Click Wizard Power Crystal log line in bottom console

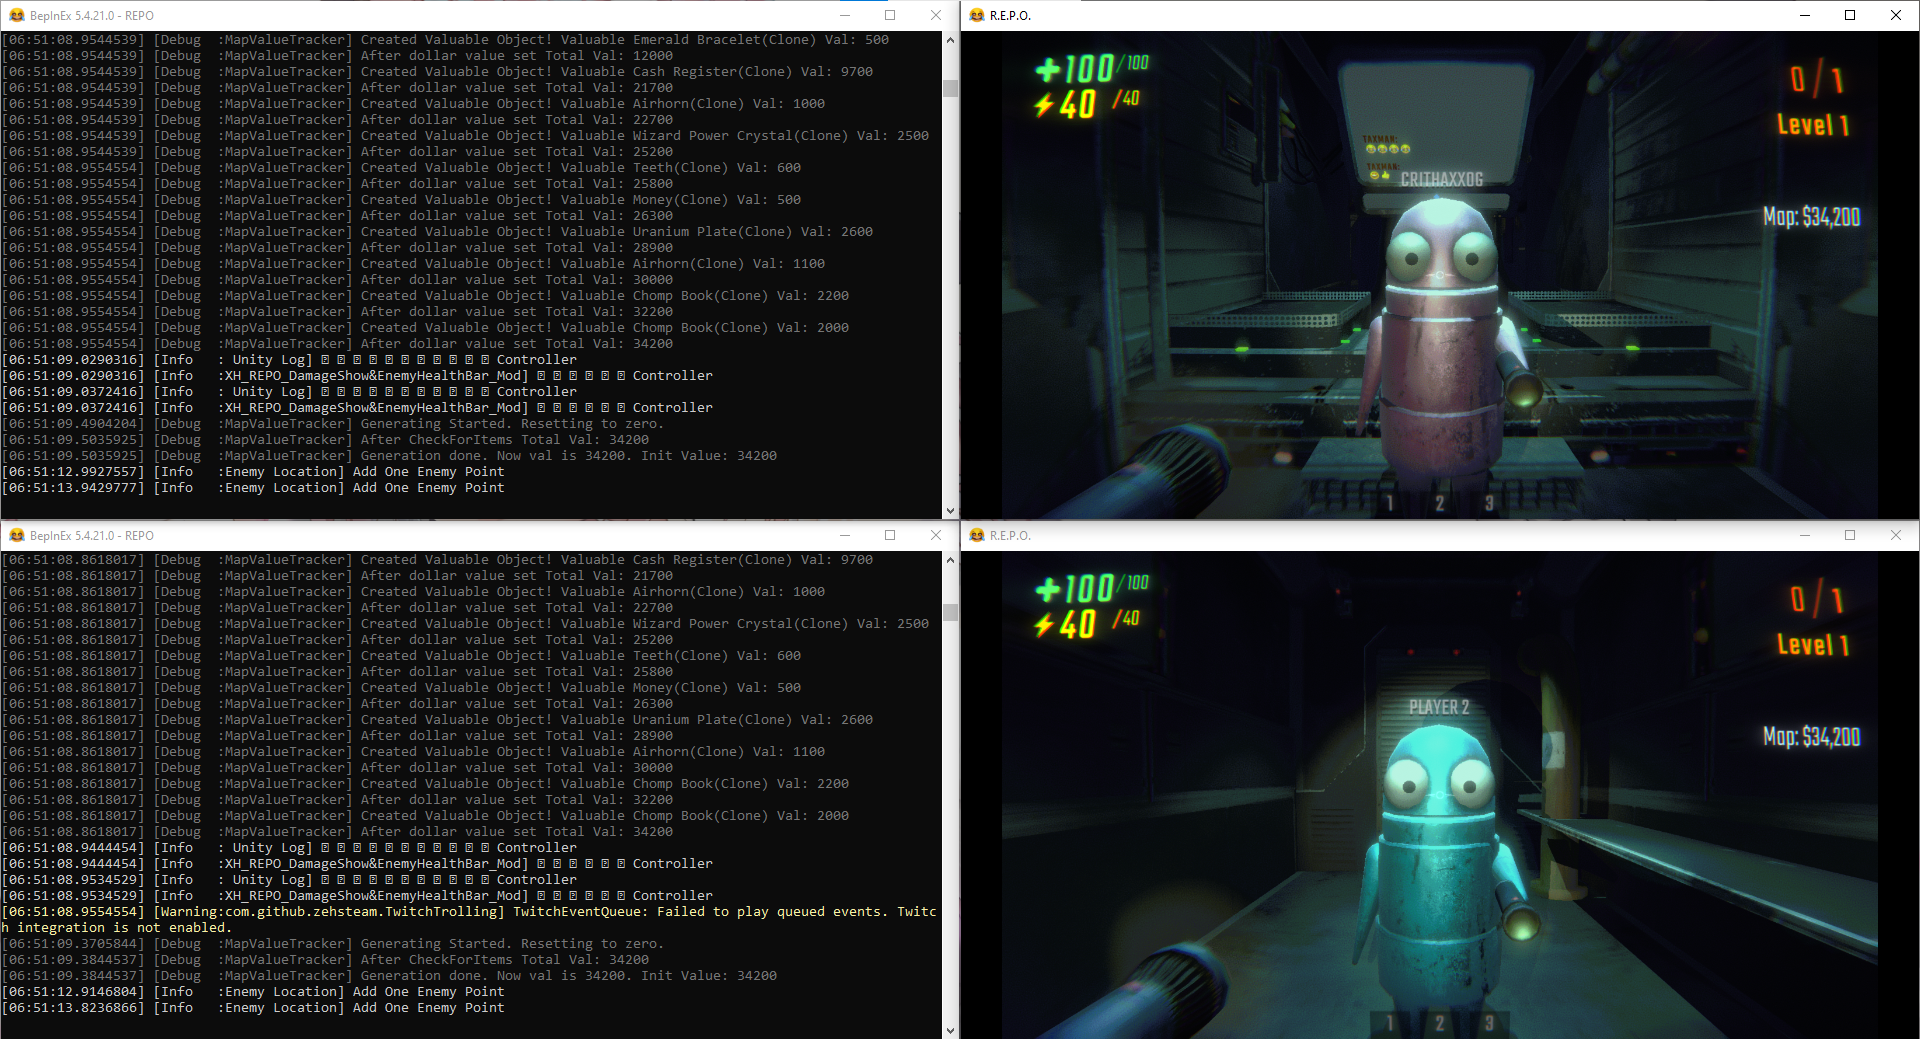click(465, 624)
